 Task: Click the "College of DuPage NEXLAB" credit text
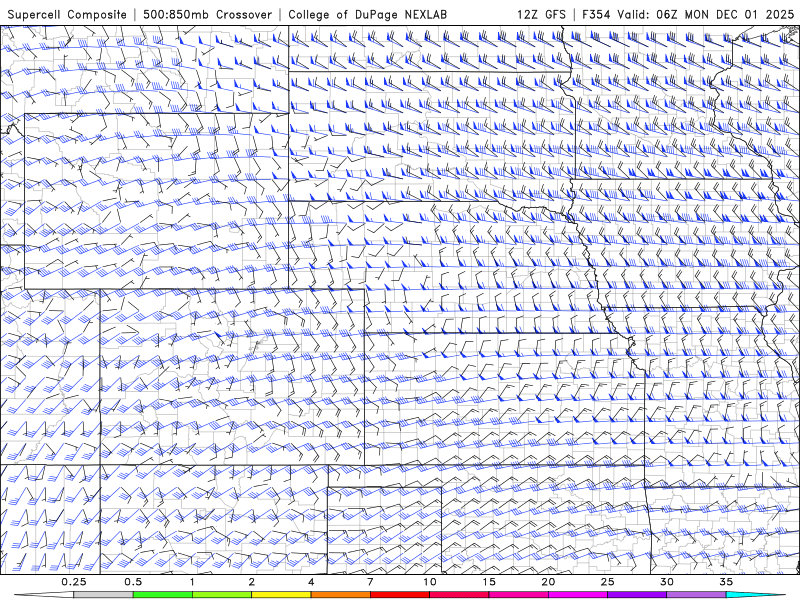[x=367, y=14]
